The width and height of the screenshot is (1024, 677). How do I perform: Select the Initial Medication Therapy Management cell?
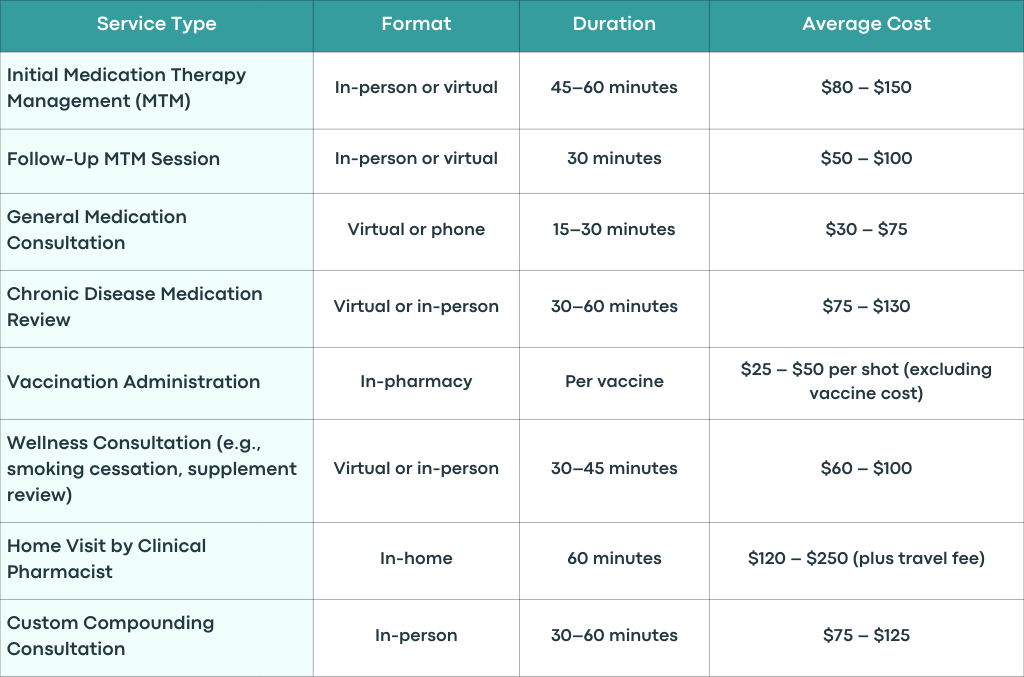157,91
